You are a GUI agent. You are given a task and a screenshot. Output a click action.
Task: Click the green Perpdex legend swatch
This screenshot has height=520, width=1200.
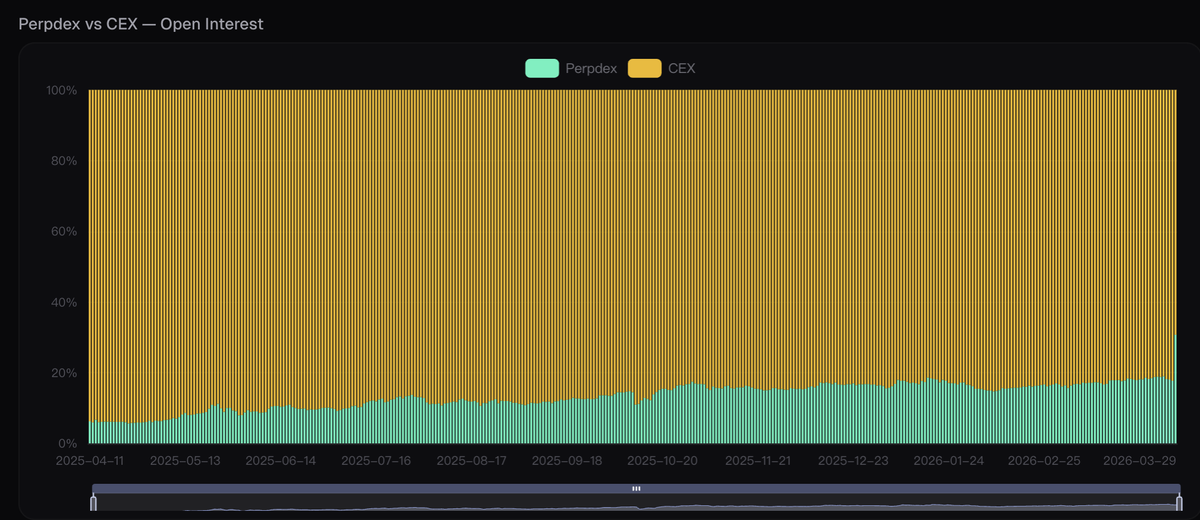542,68
